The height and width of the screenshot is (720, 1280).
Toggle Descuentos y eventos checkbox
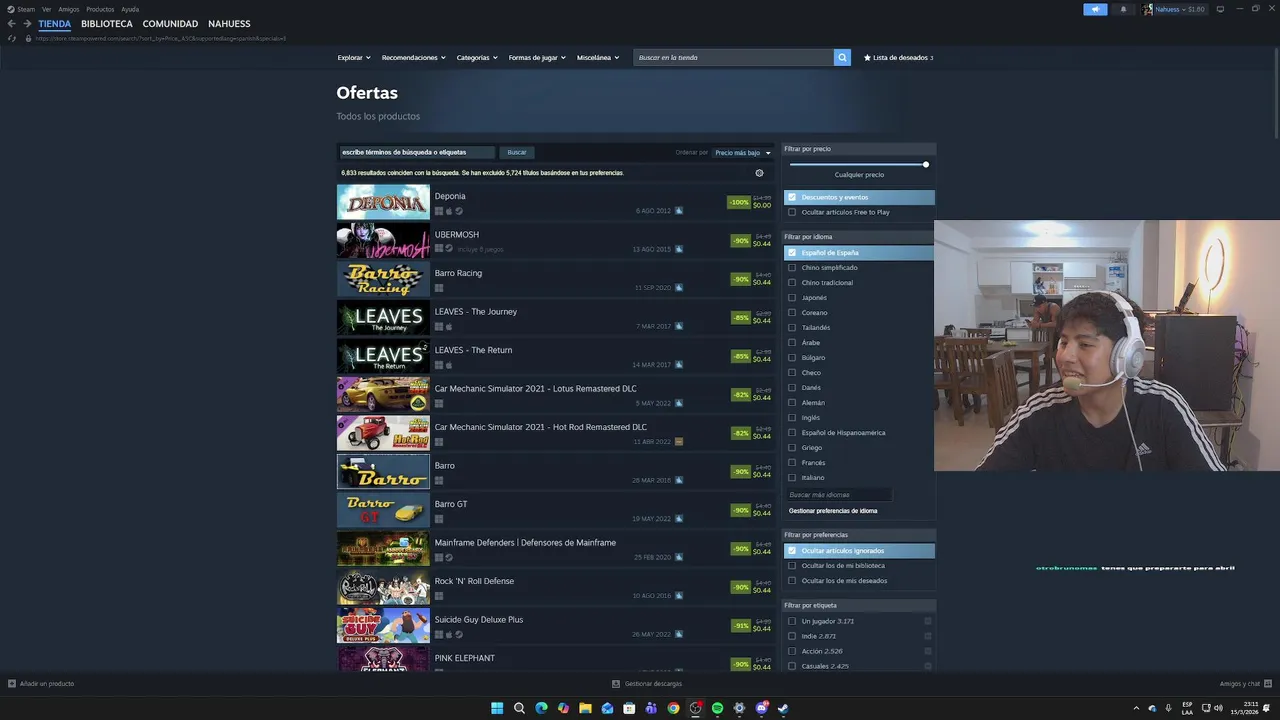792,197
